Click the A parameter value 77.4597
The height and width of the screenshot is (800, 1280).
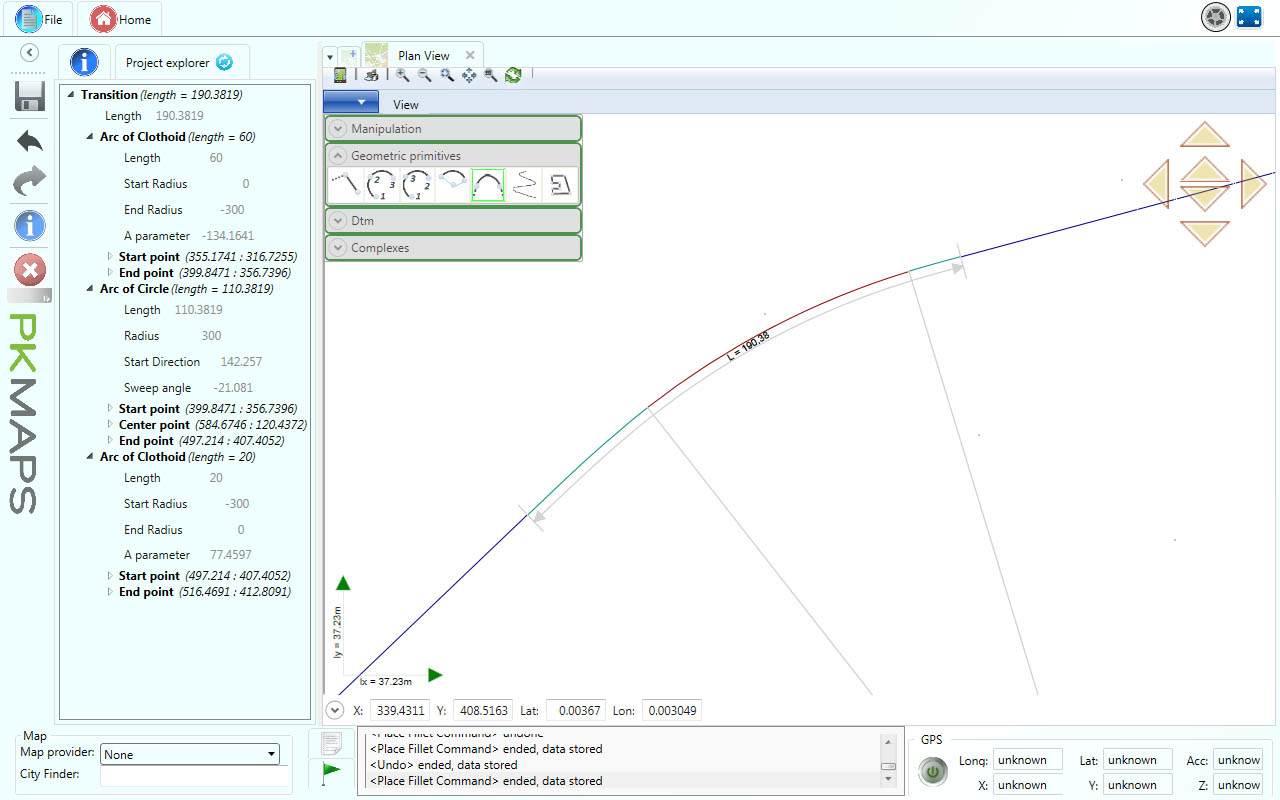tap(230, 555)
